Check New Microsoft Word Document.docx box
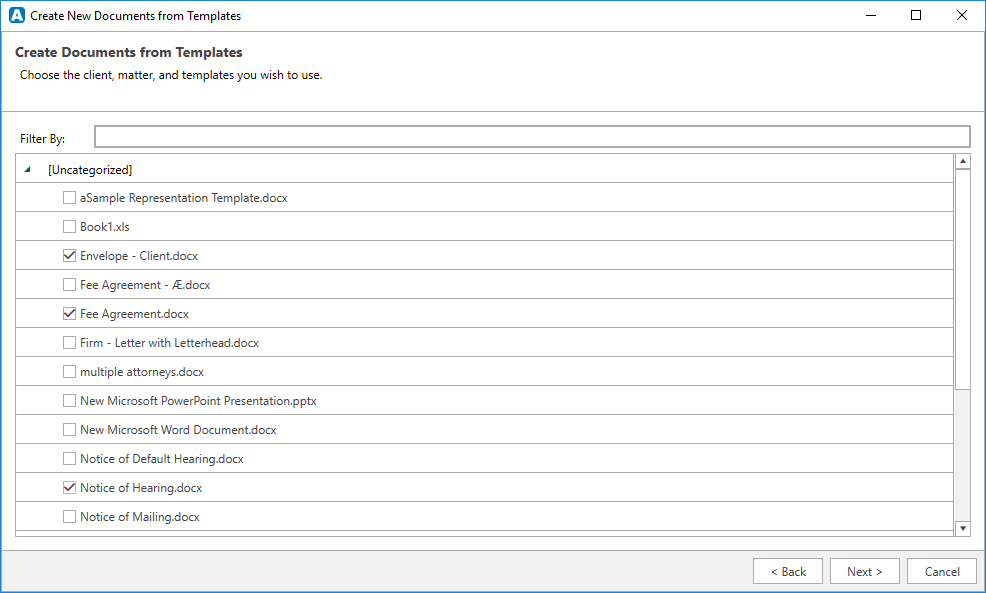The image size is (986, 593). [69, 430]
